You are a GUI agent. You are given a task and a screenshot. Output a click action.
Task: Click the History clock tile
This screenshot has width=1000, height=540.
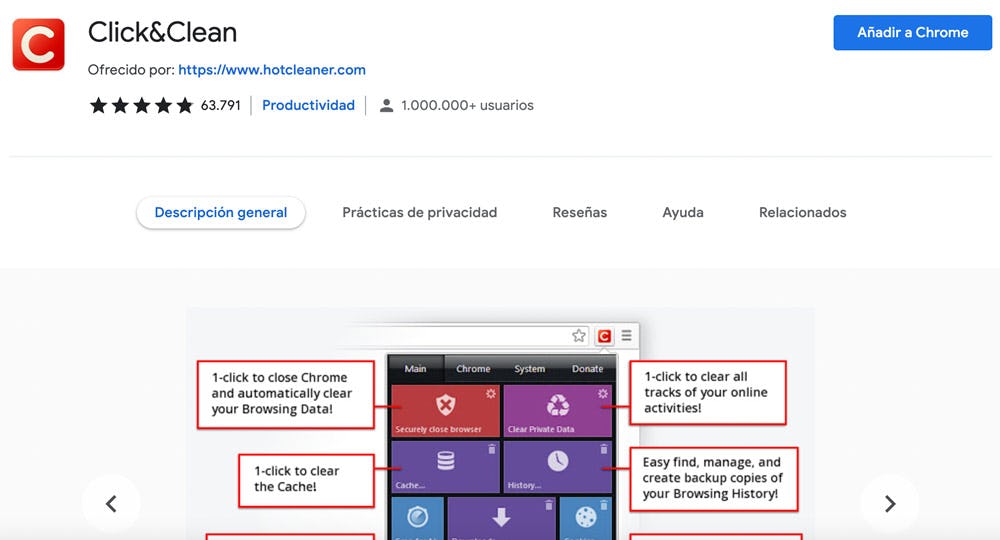557,466
